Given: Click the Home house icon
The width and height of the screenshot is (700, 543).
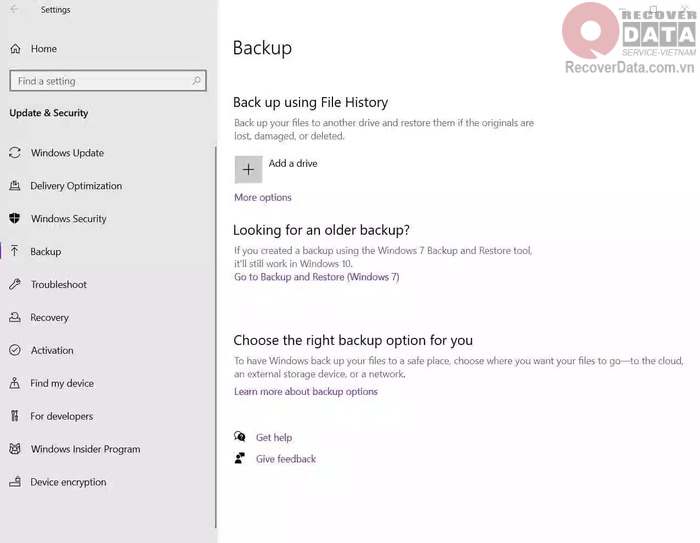Looking at the screenshot, I should point(15,49).
